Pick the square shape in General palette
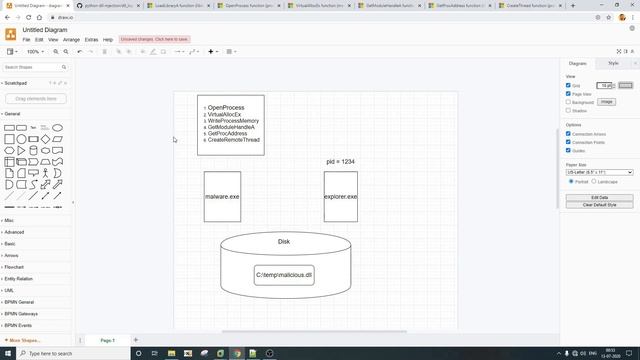Viewport: 640px width, 360px height. coord(9,139)
